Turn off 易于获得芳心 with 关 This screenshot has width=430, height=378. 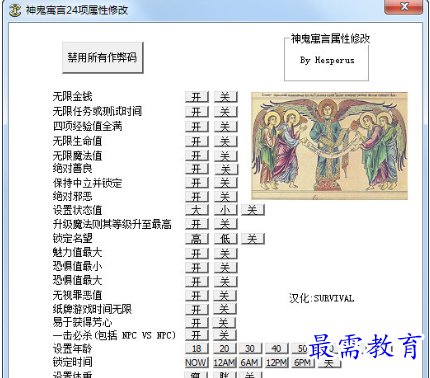click(x=224, y=323)
